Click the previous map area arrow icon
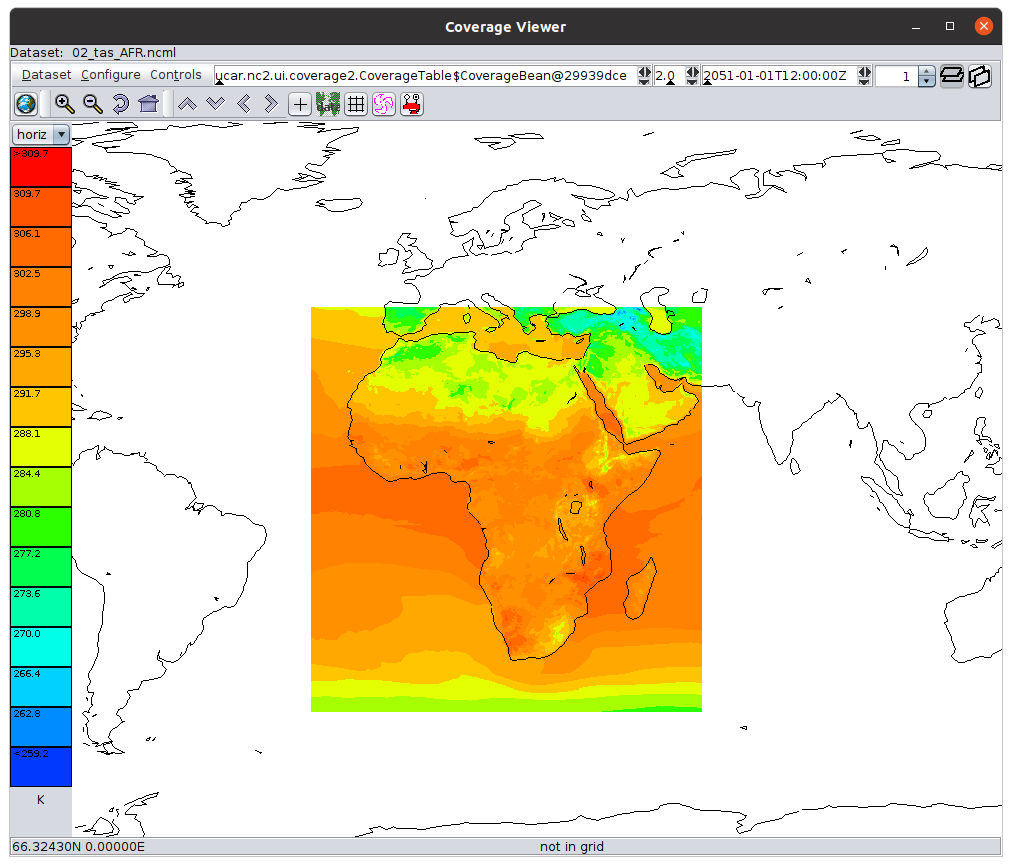 [x=120, y=104]
